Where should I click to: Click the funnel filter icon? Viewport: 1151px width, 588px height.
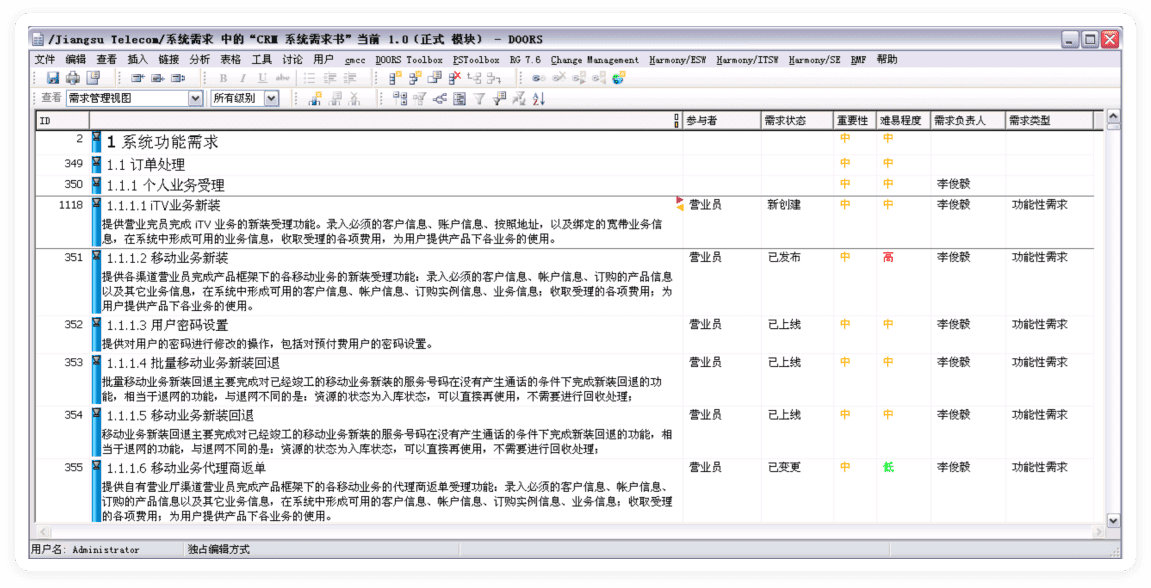(480, 98)
